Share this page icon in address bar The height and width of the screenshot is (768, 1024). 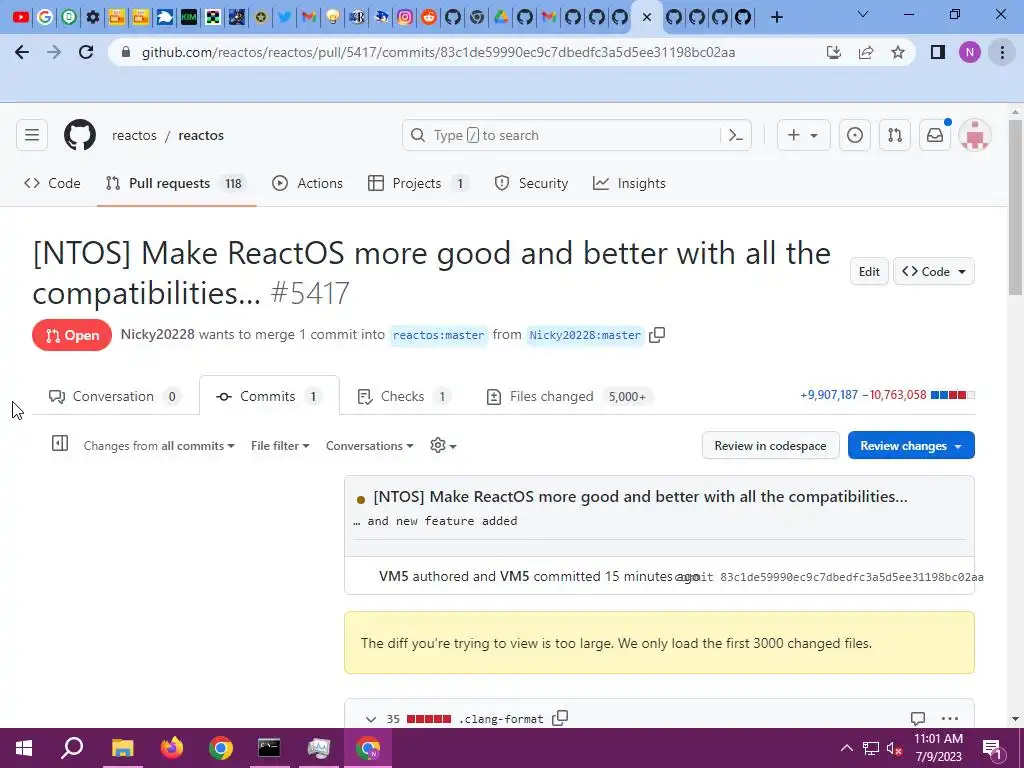point(866,52)
